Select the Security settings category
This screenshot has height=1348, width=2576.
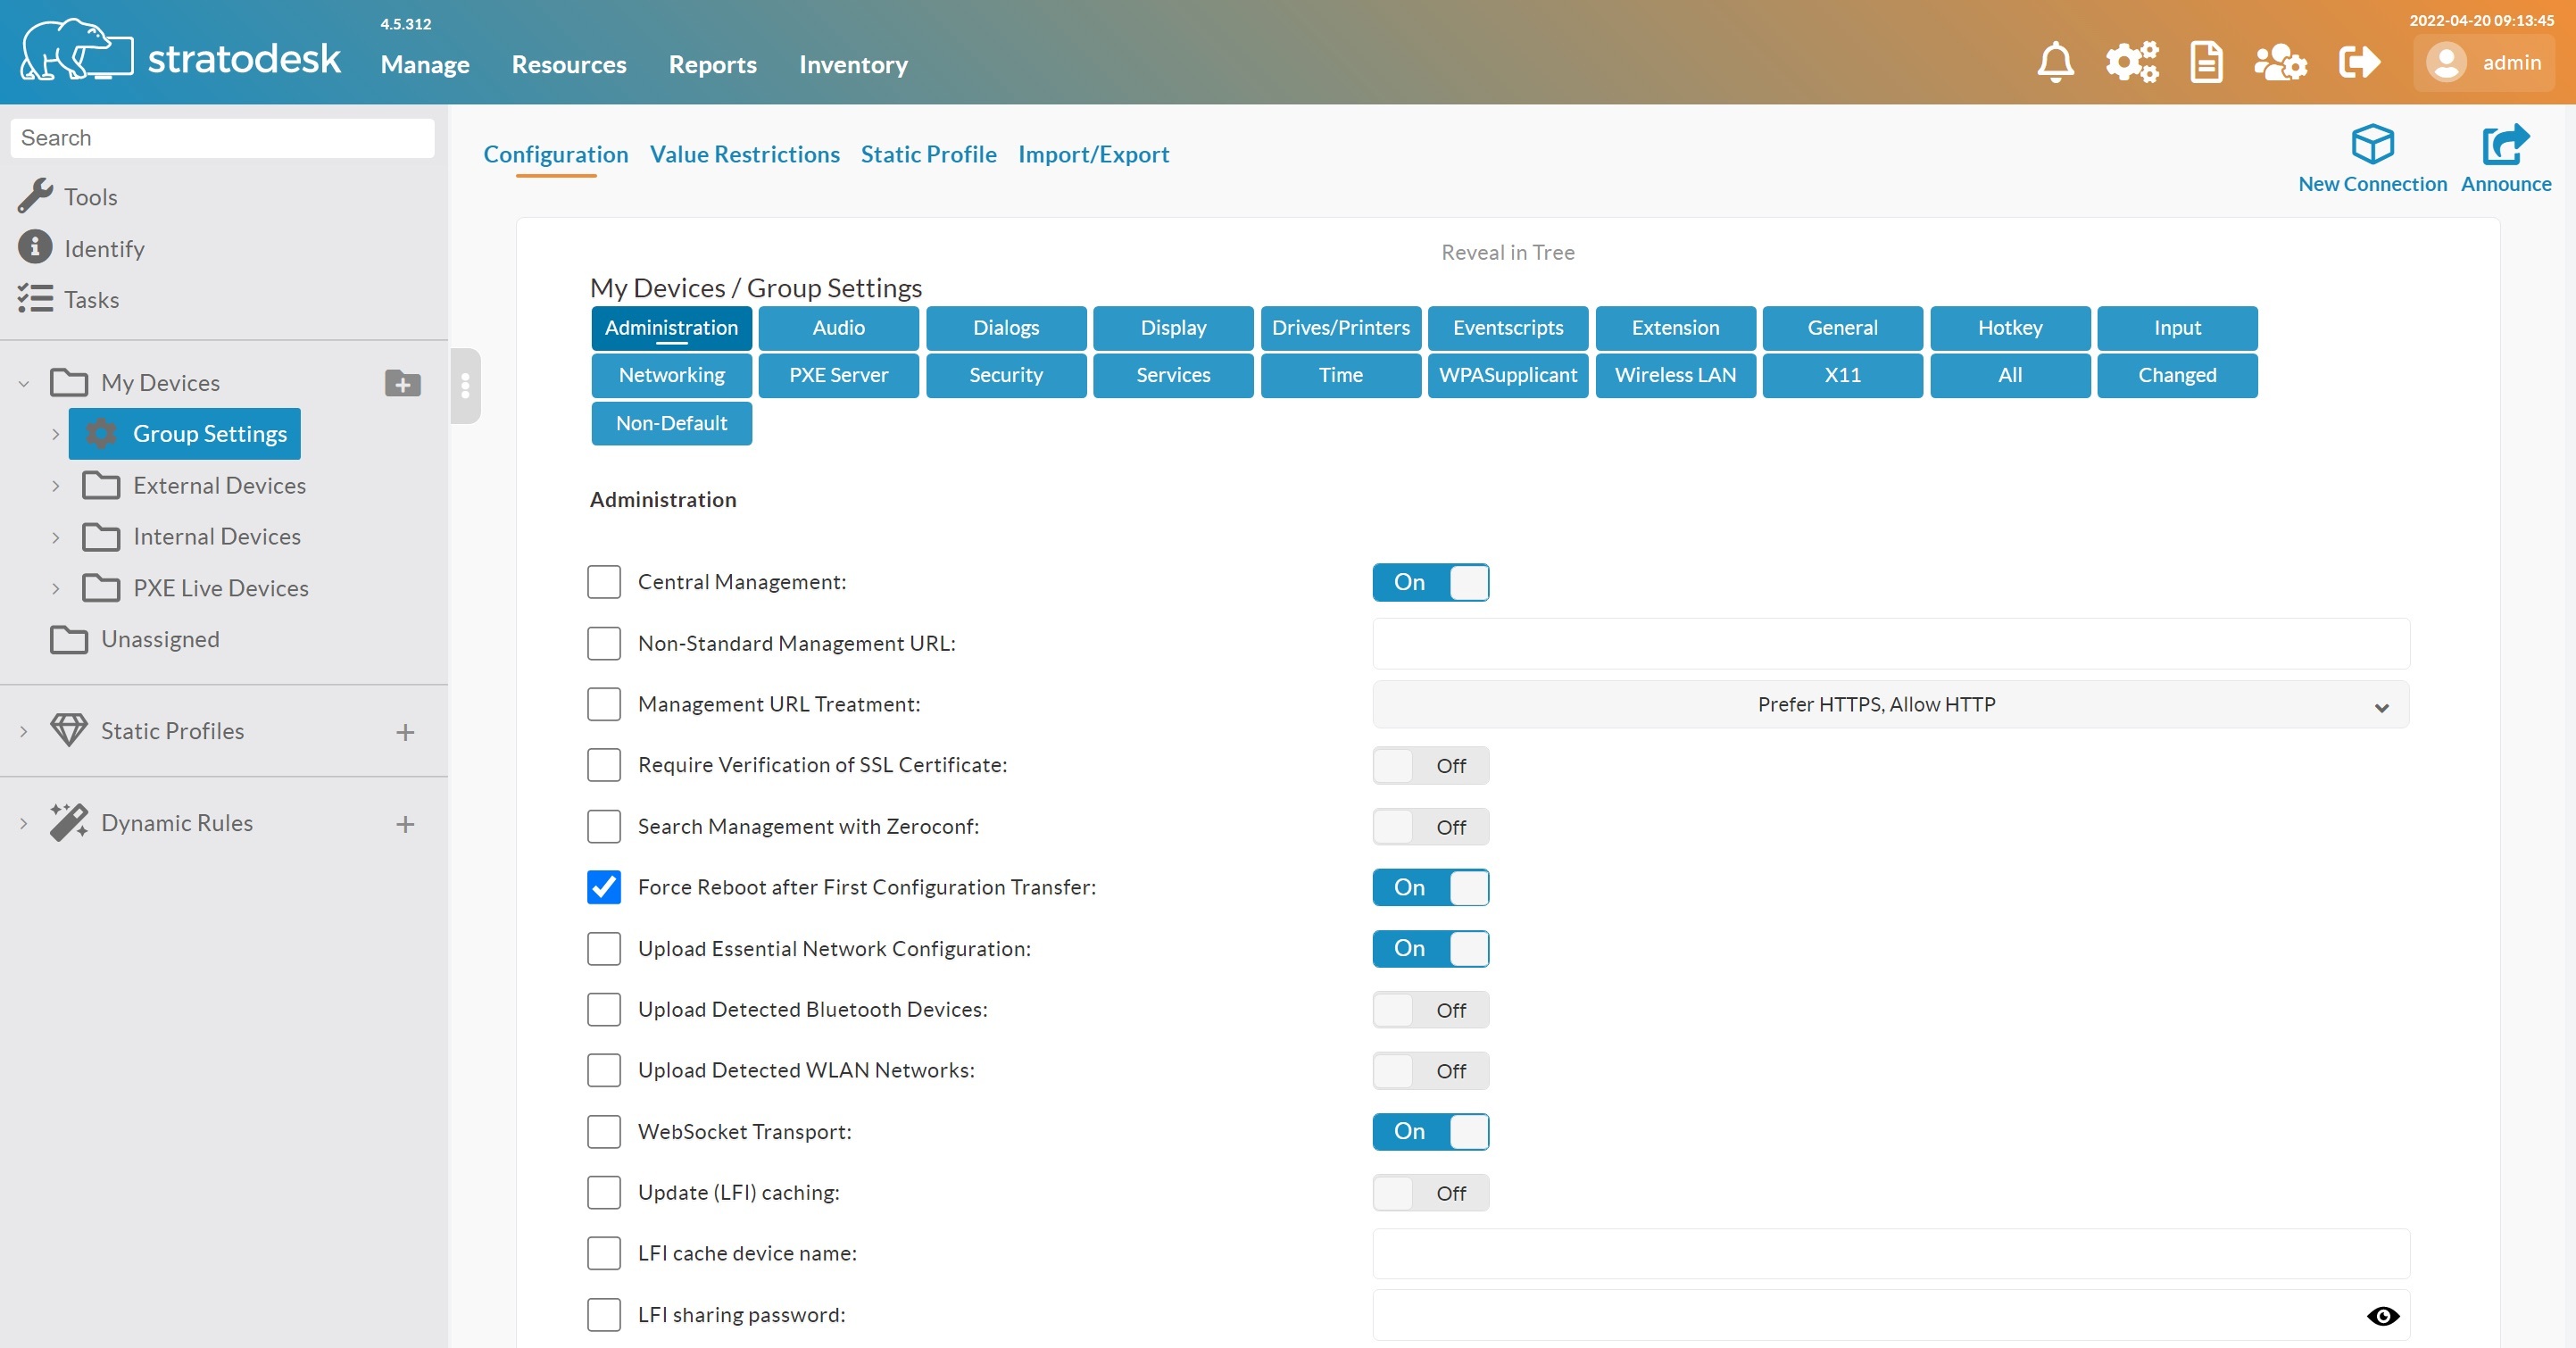coord(1006,375)
